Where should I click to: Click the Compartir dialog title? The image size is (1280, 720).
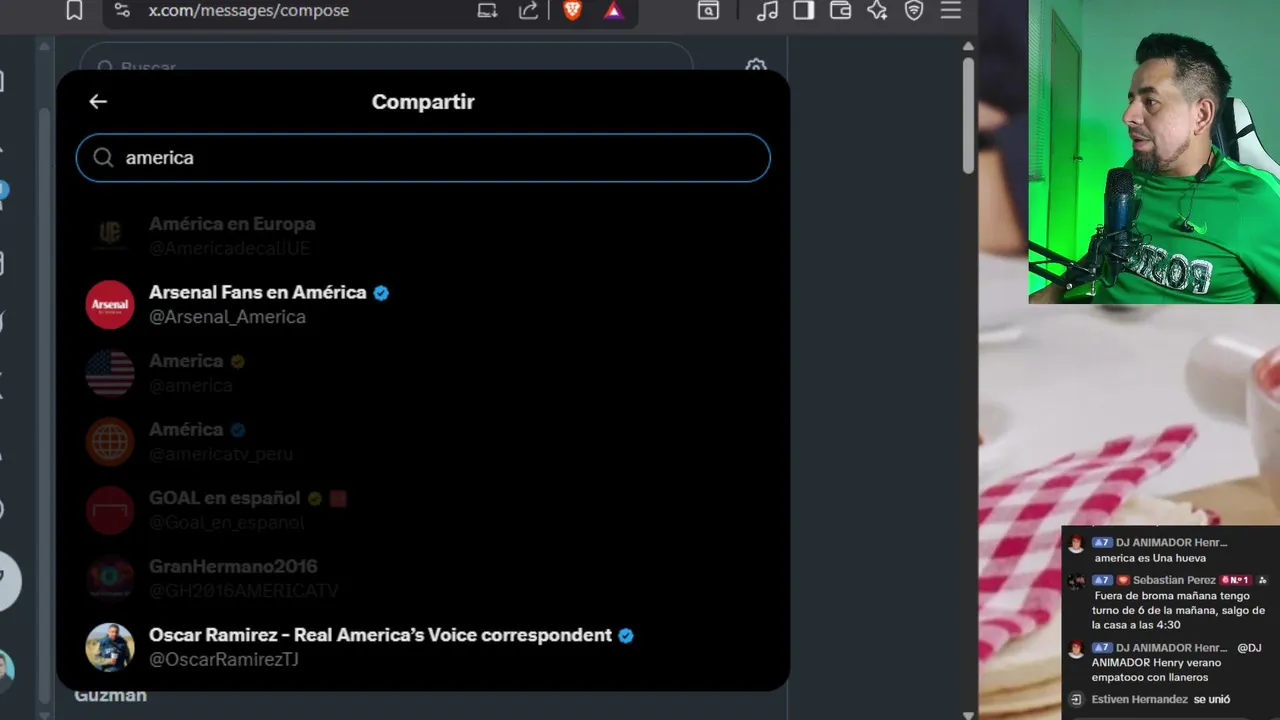423,101
